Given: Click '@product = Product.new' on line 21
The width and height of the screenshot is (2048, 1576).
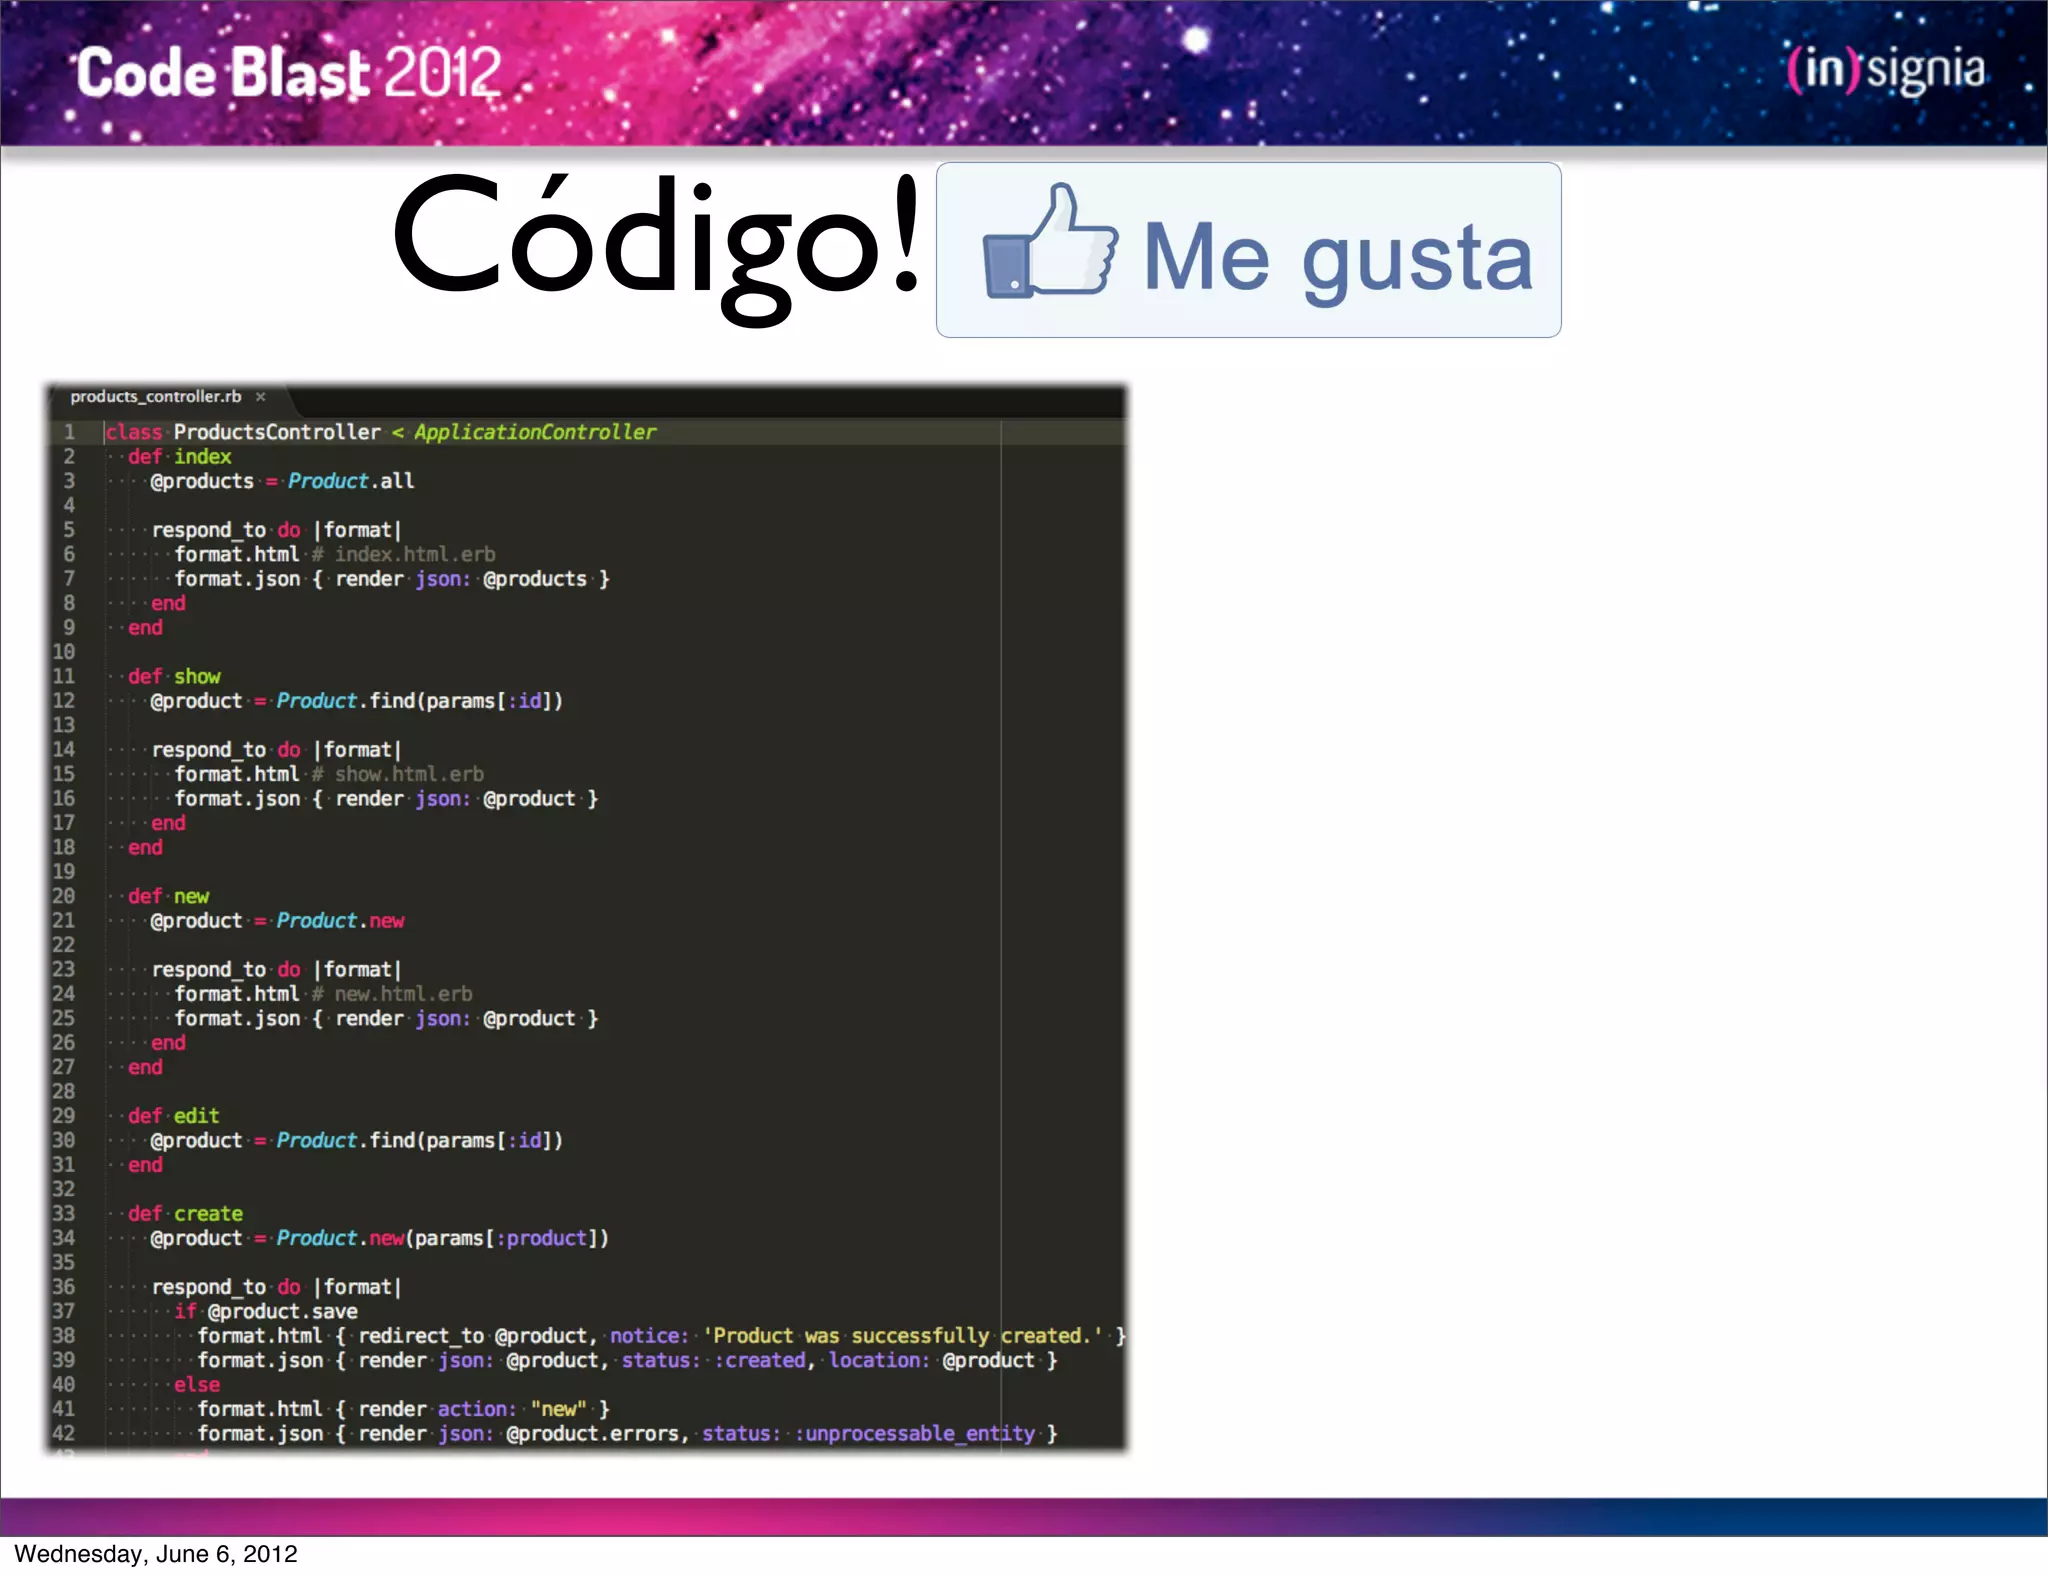Looking at the screenshot, I should click(x=278, y=921).
